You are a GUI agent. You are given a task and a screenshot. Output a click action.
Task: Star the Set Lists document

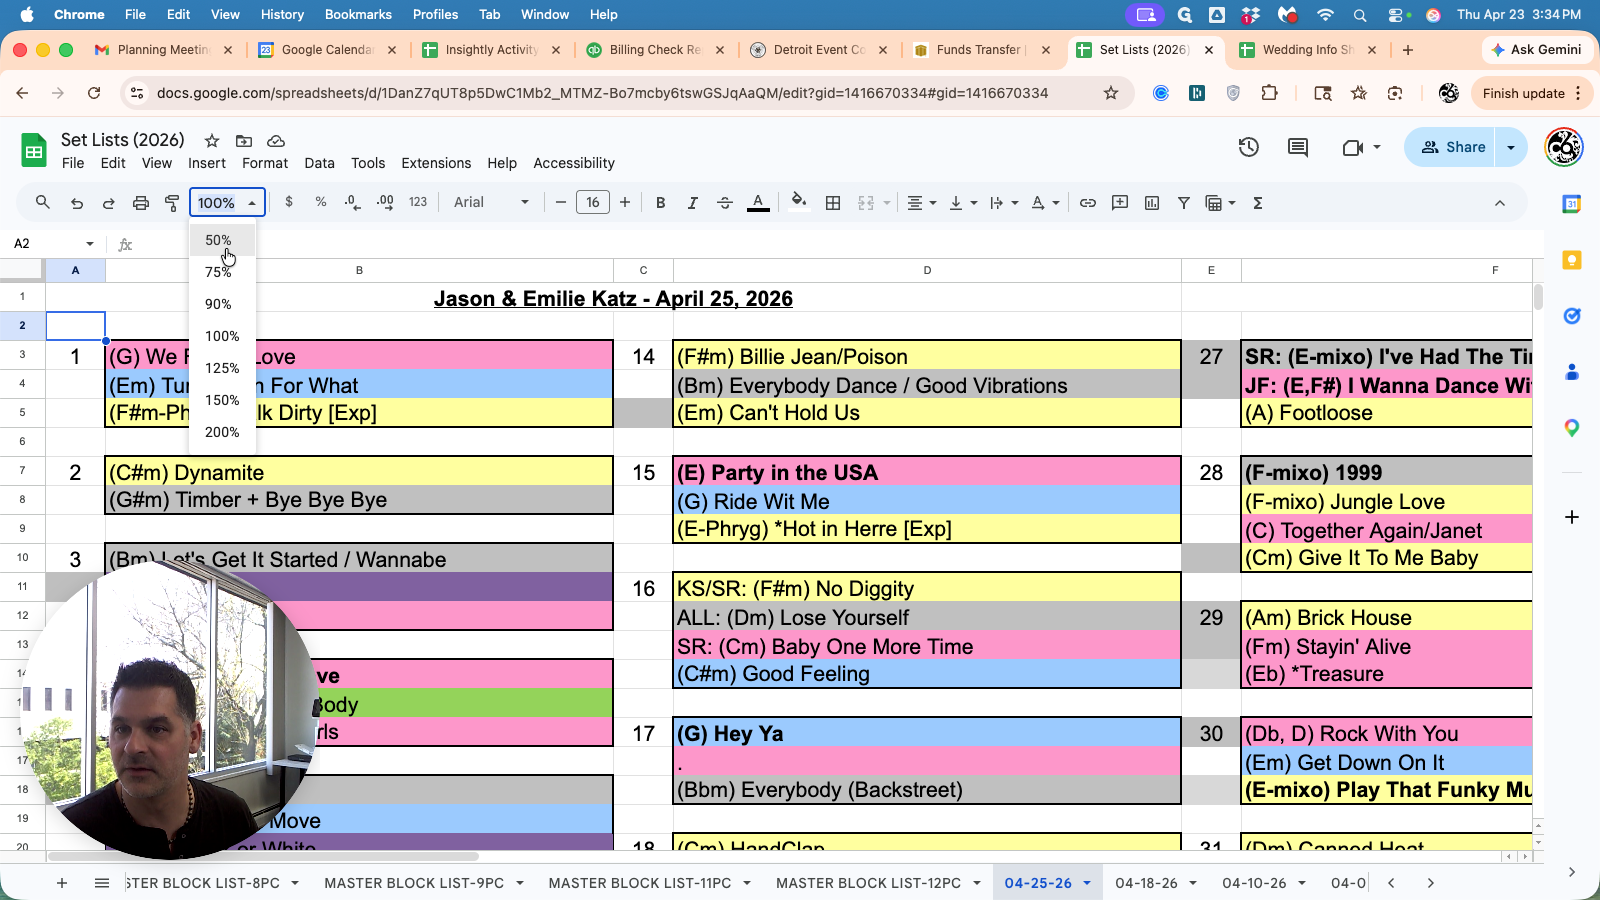coord(212,141)
